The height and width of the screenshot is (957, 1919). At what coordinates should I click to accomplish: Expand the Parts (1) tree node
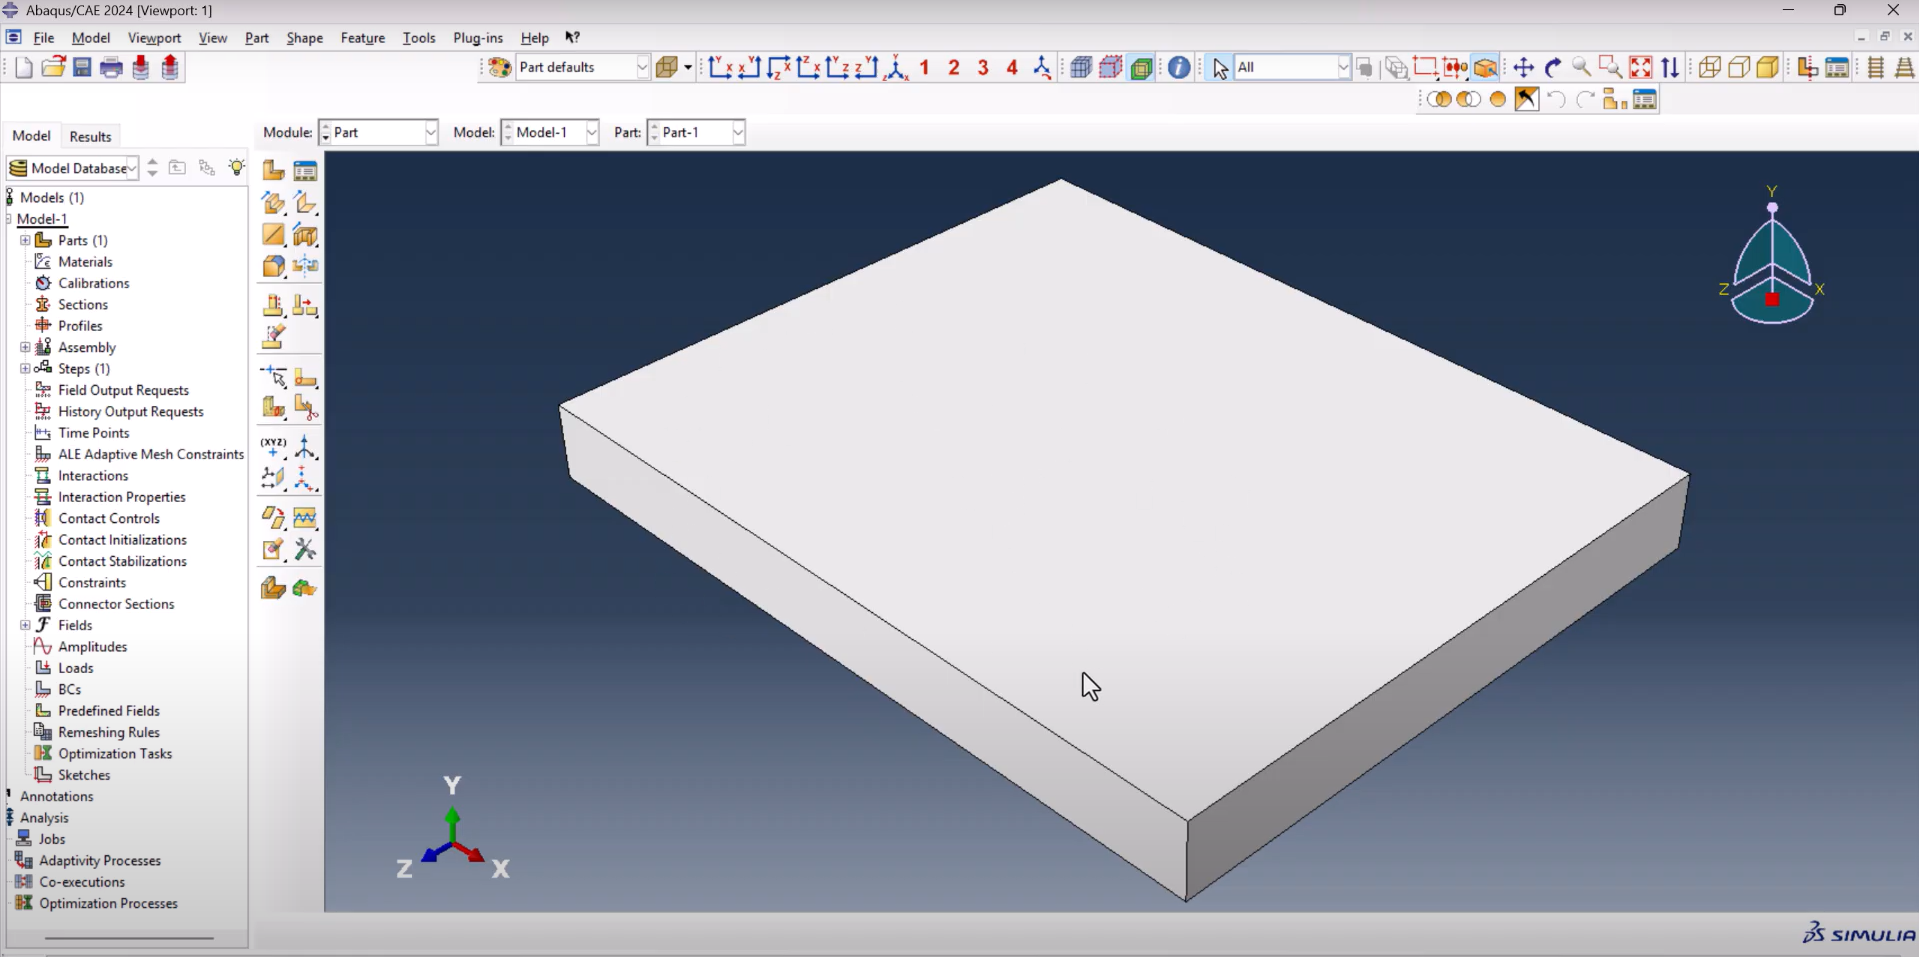[x=25, y=240]
